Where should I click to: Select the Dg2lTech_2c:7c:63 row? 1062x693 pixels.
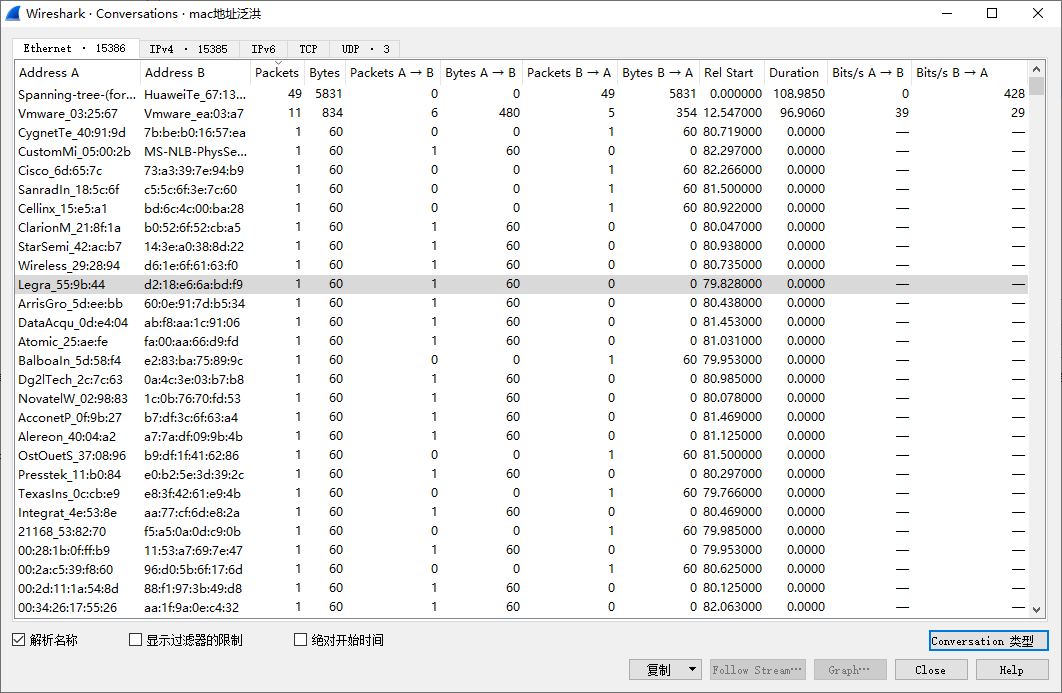[x=521, y=379]
